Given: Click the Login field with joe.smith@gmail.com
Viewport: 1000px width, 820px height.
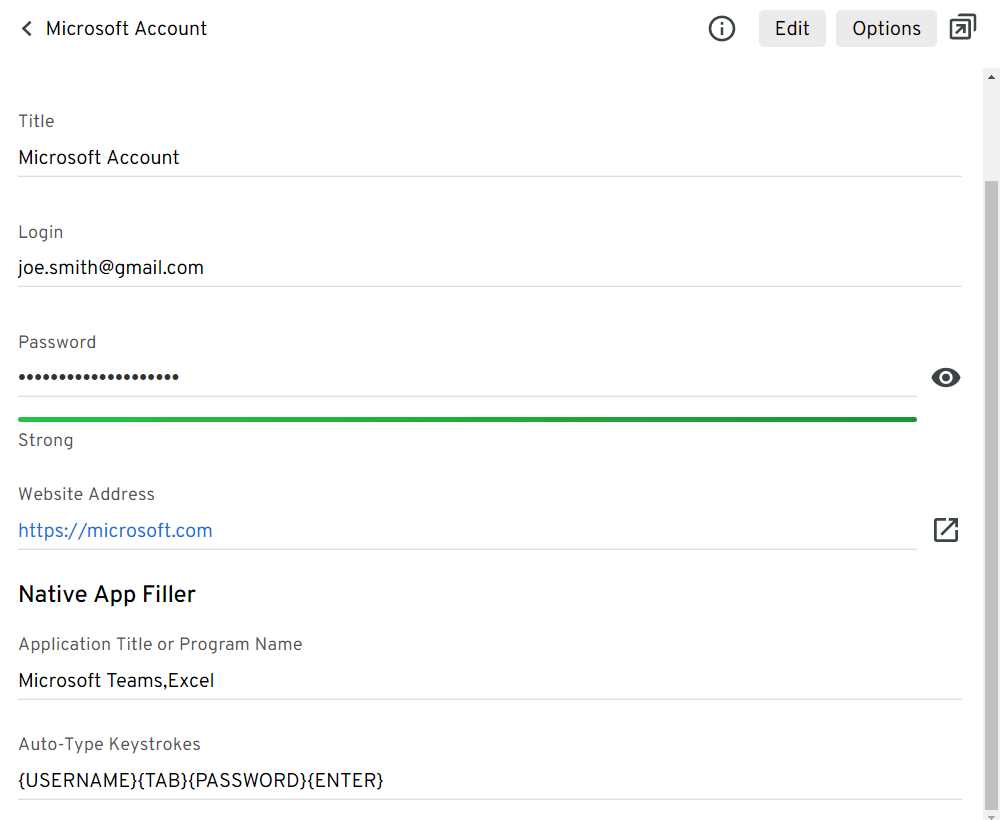Looking at the screenshot, I should click(111, 268).
